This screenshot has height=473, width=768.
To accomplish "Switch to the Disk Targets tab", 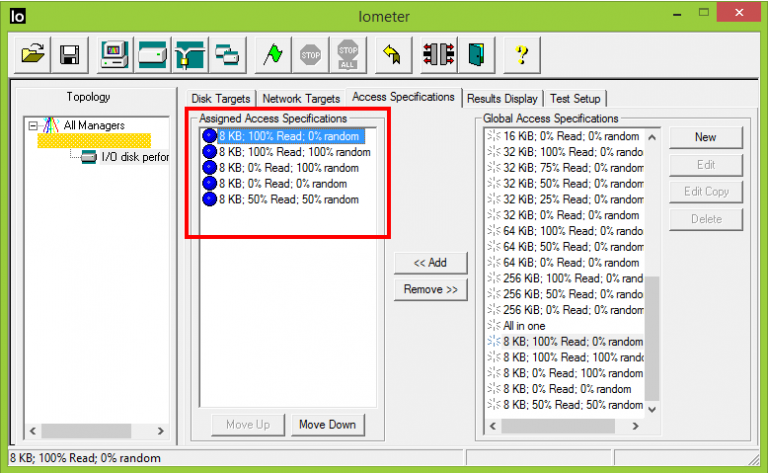I will 220,99.
